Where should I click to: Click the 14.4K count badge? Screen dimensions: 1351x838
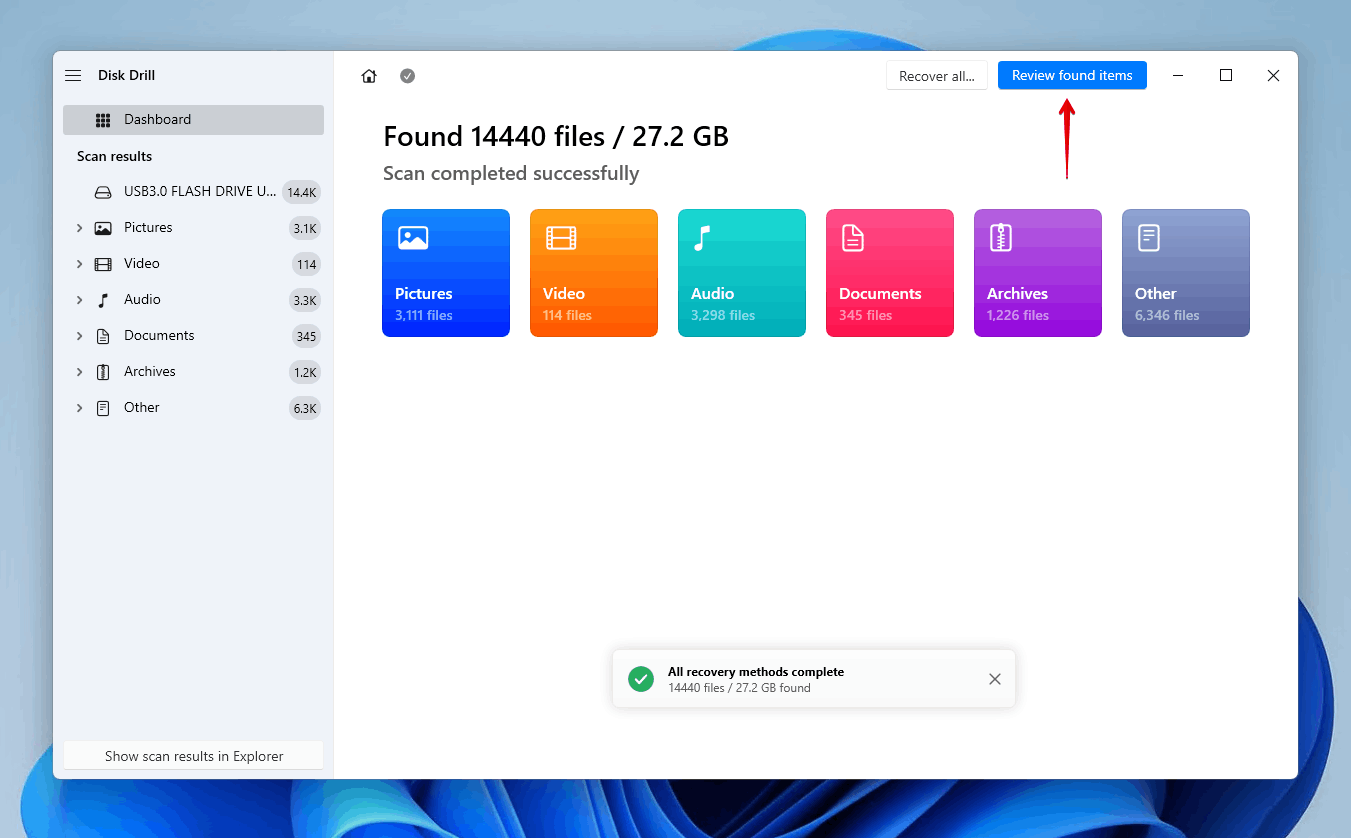302,192
